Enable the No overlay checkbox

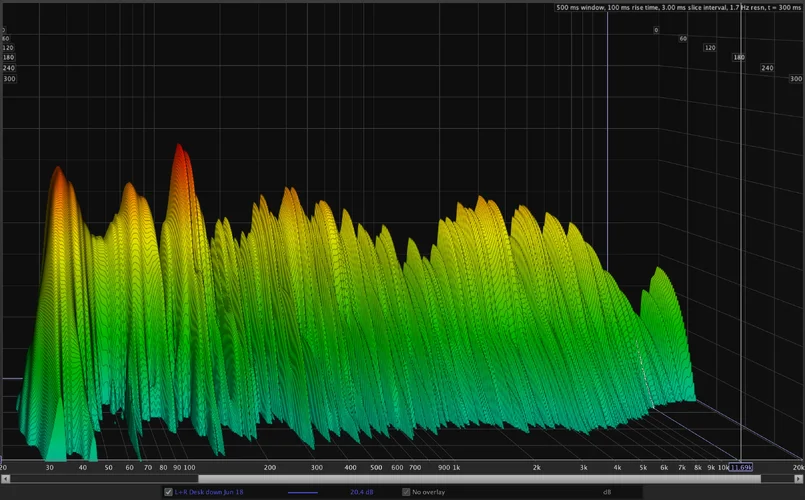pos(406,492)
